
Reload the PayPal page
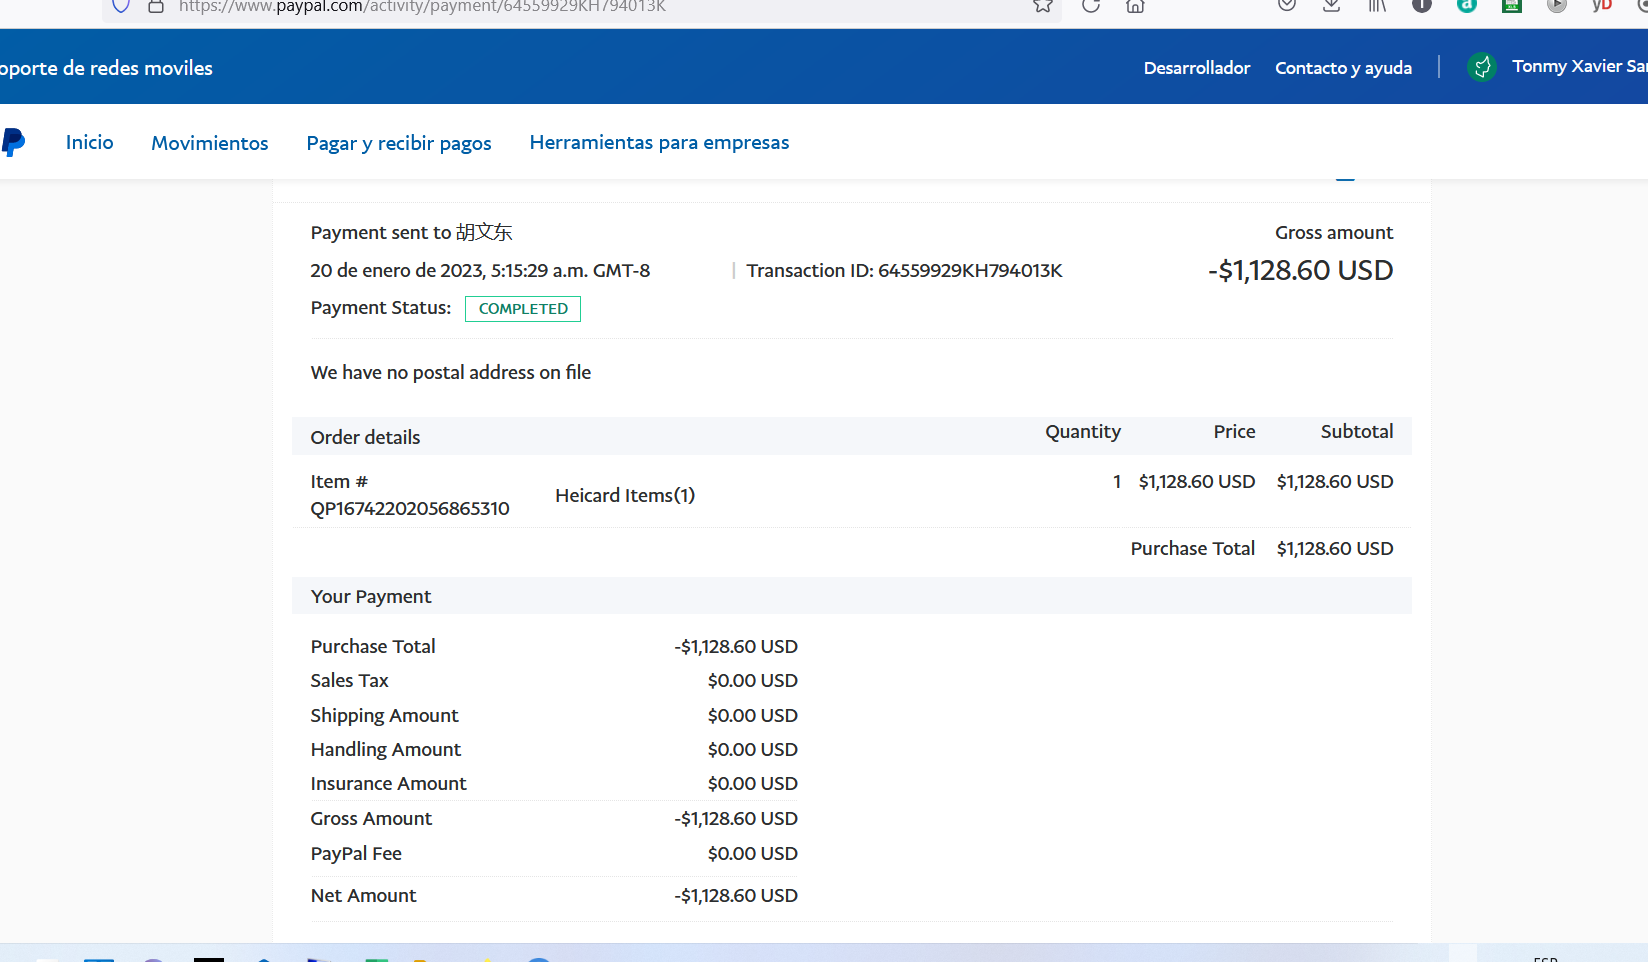(1091, 6)
